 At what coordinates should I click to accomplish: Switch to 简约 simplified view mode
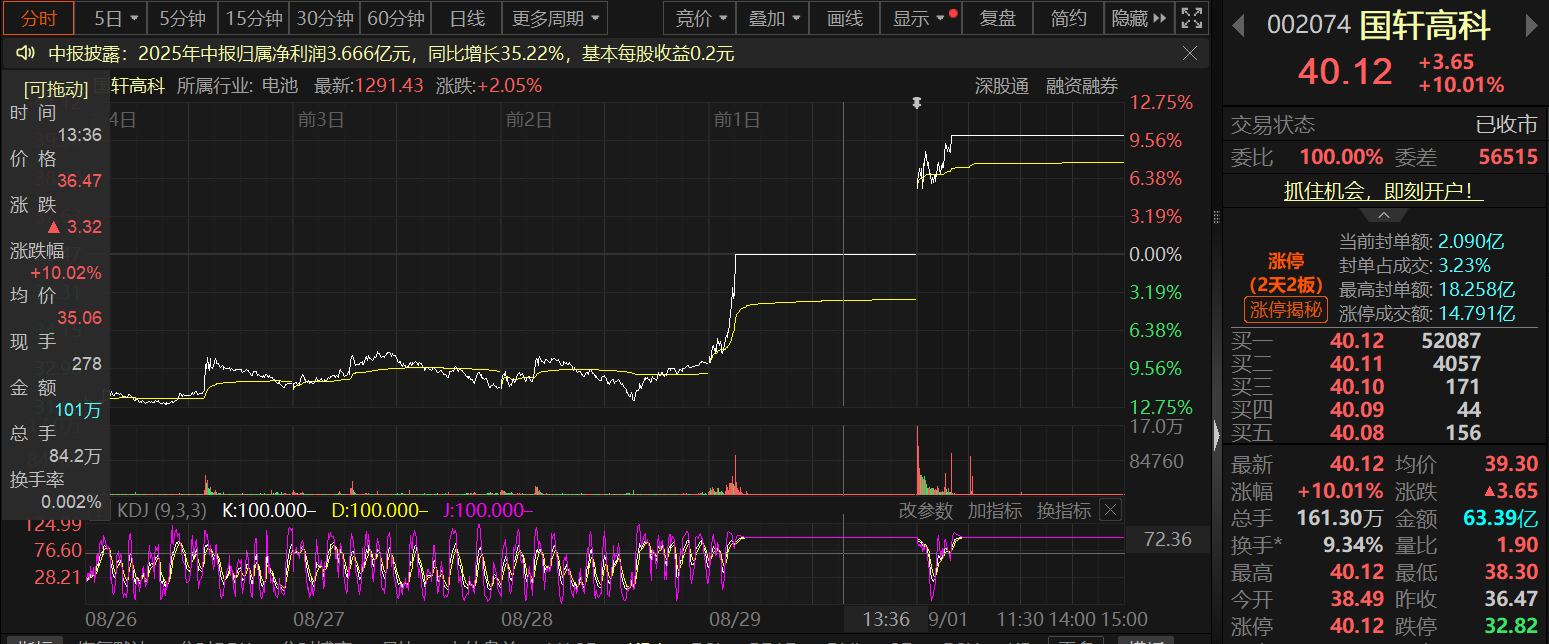[x=1068, y=18]
